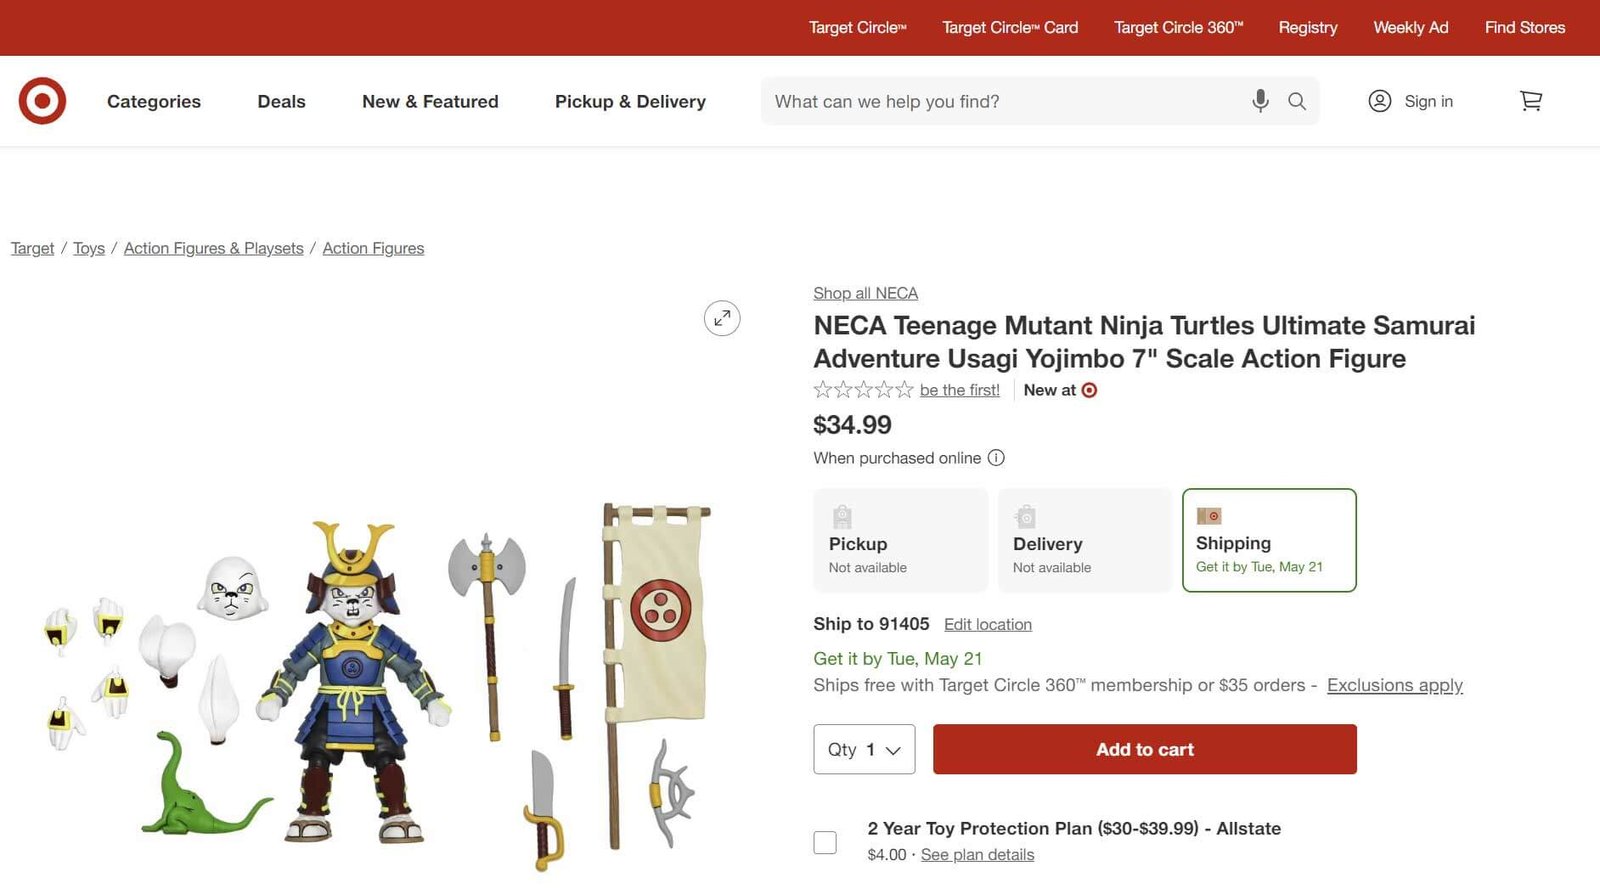Open the Pickup & Delivery menu
The width and height of the screenshot is (1600, 893).
(x=630, y=101)
